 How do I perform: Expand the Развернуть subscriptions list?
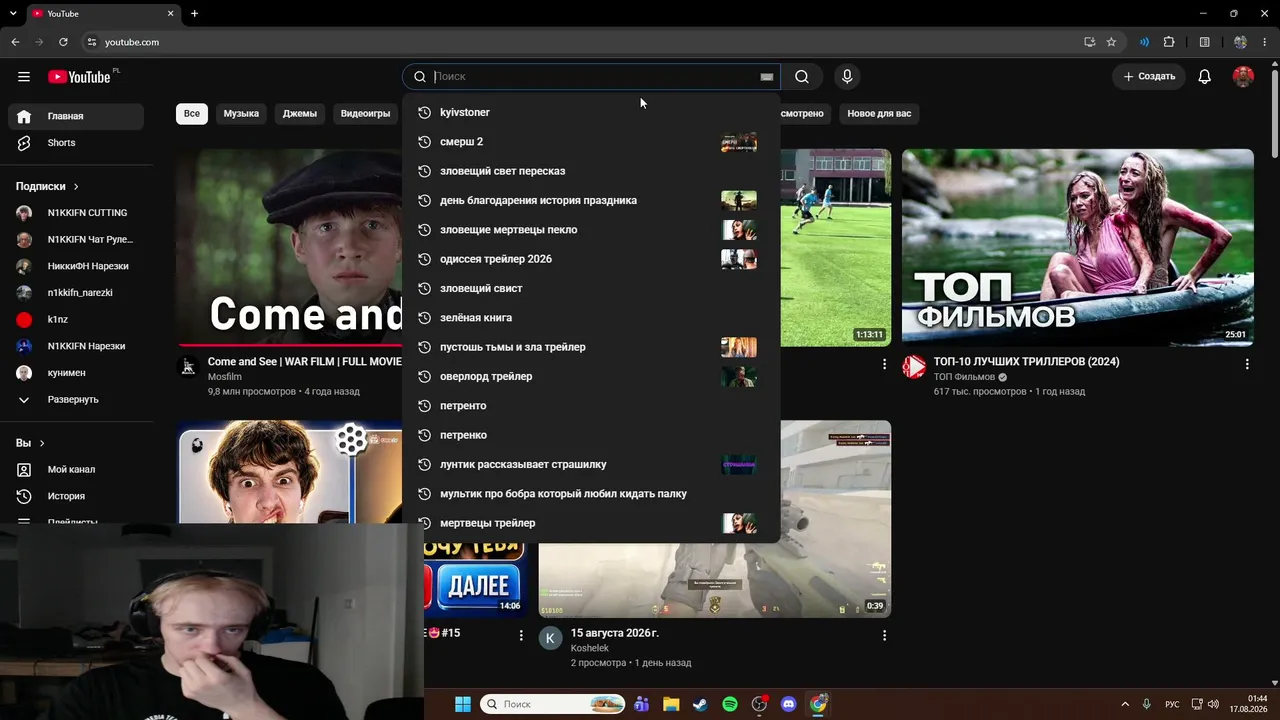click(76, 400)
